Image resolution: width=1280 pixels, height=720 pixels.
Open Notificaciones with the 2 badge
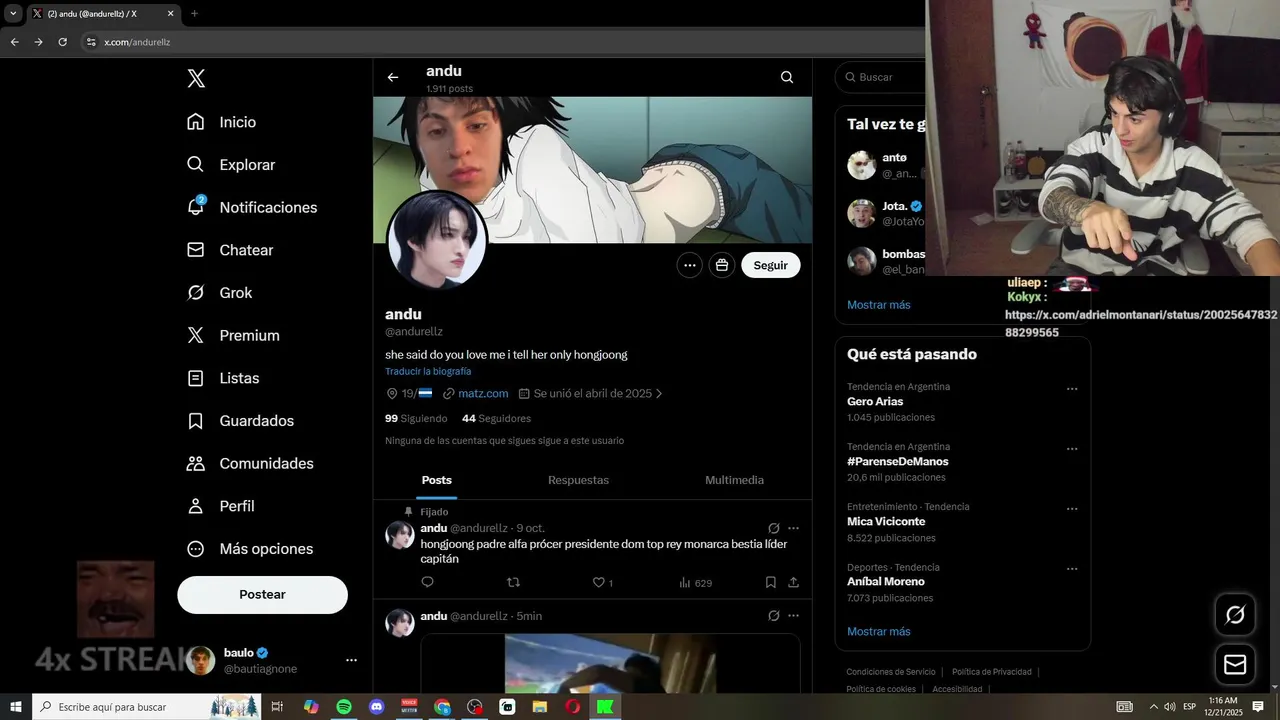(x=251, y=207)
